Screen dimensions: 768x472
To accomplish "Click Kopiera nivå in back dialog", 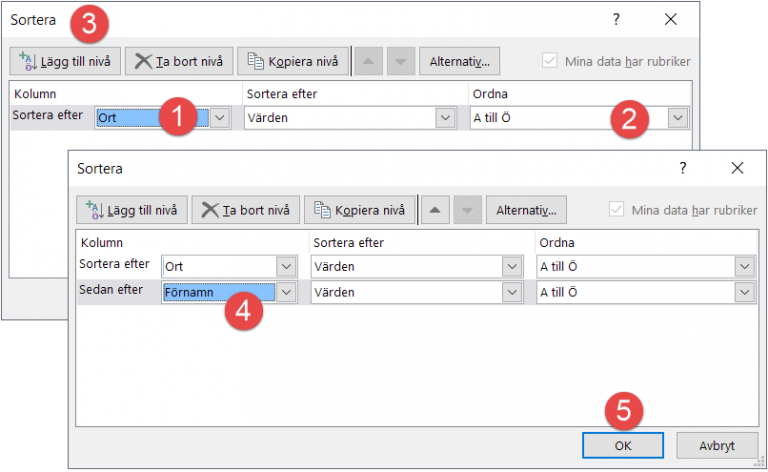I will (x=293, y=61).
